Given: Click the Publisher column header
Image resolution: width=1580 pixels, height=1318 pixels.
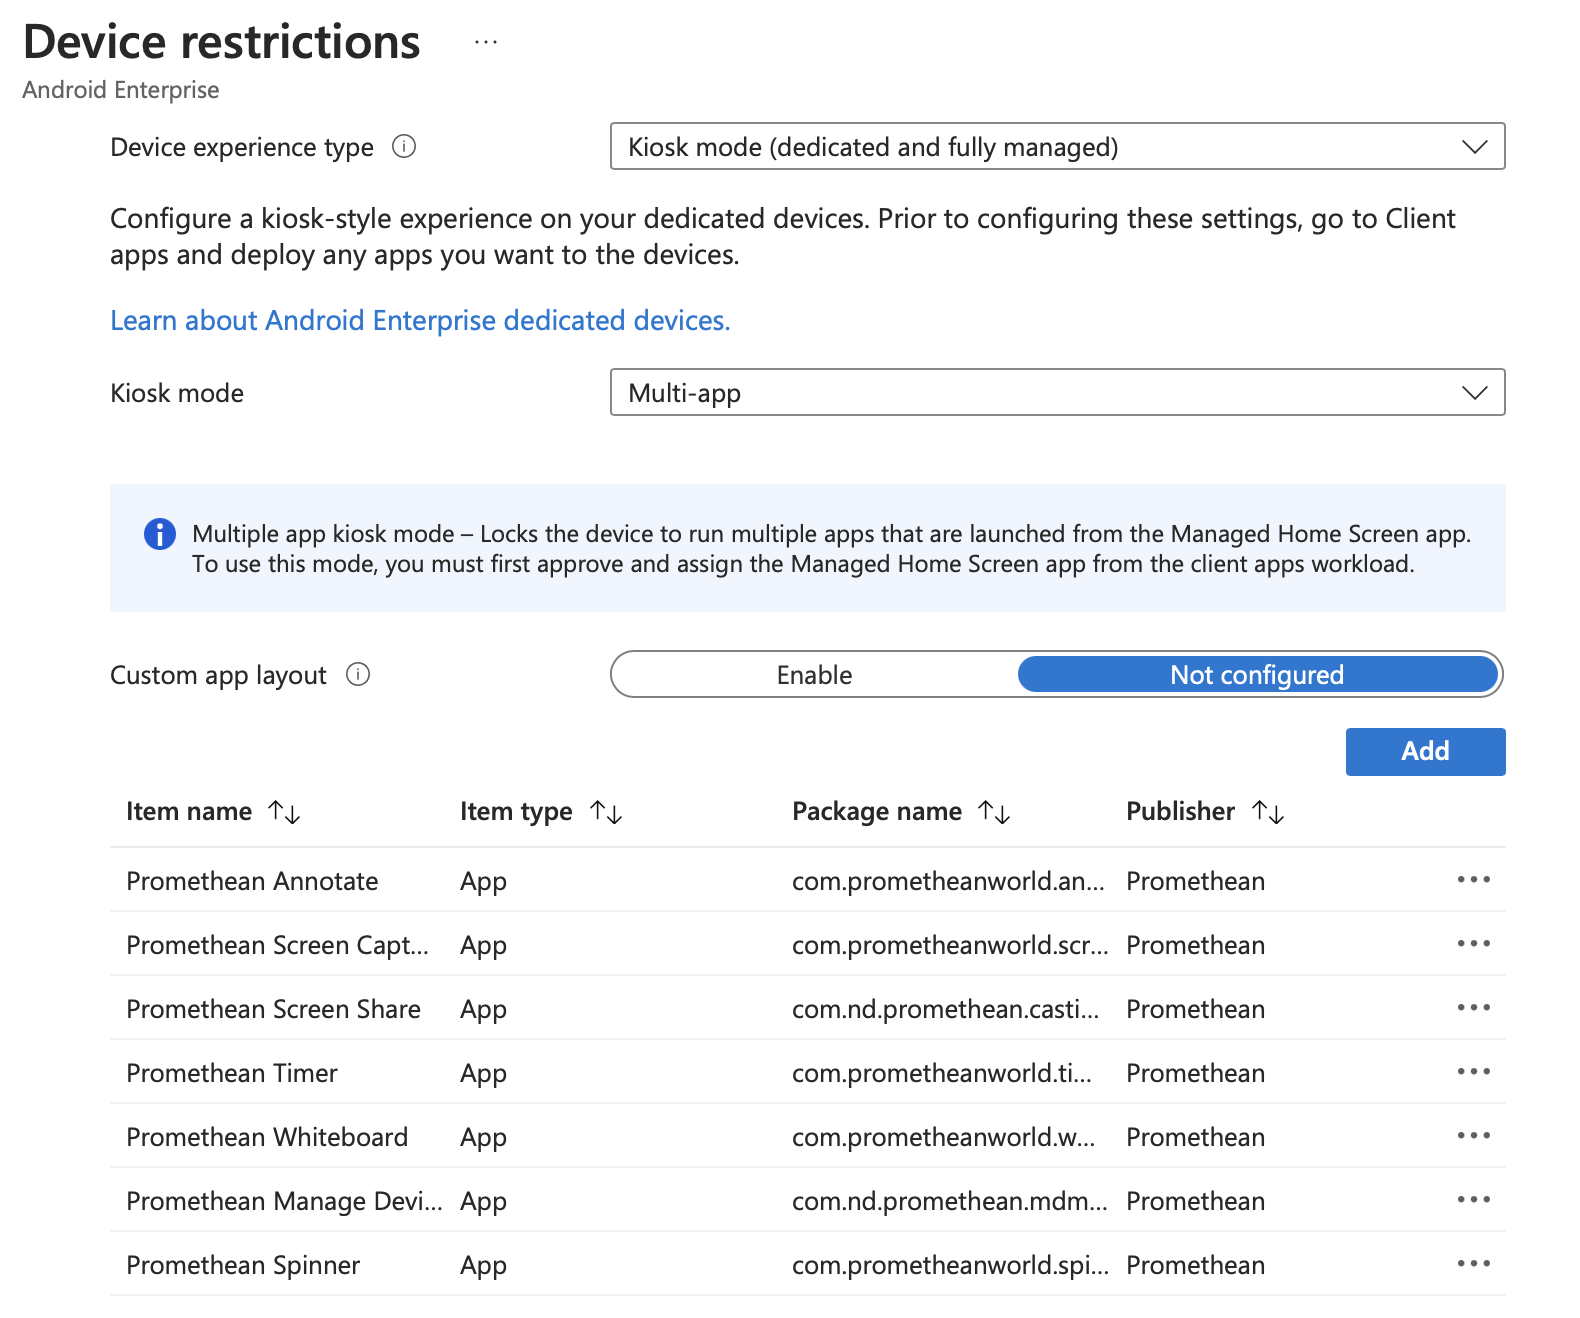Looking at the screenshot, I should click(1180, 811).
